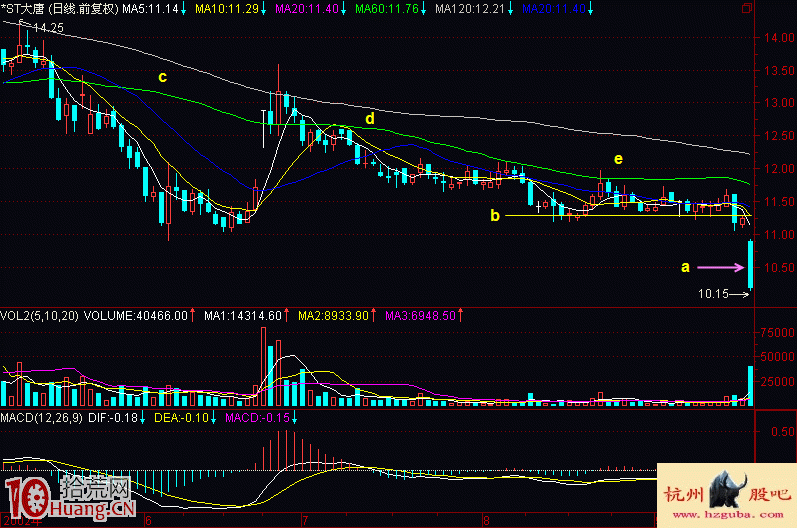Click the red restore-window icon at top right
Viewport: 797px width, 528px height.
point(747,8)
